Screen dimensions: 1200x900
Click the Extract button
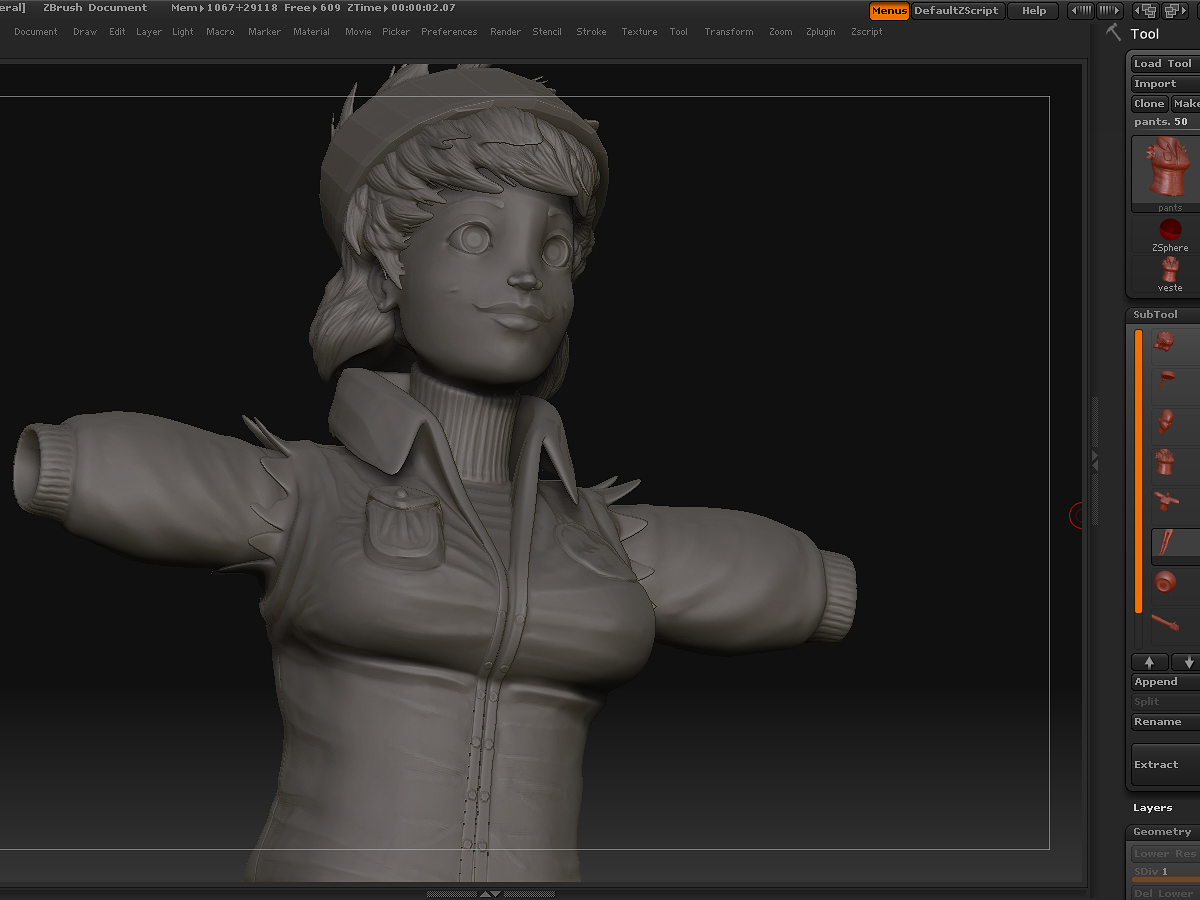click(1165, 765)
